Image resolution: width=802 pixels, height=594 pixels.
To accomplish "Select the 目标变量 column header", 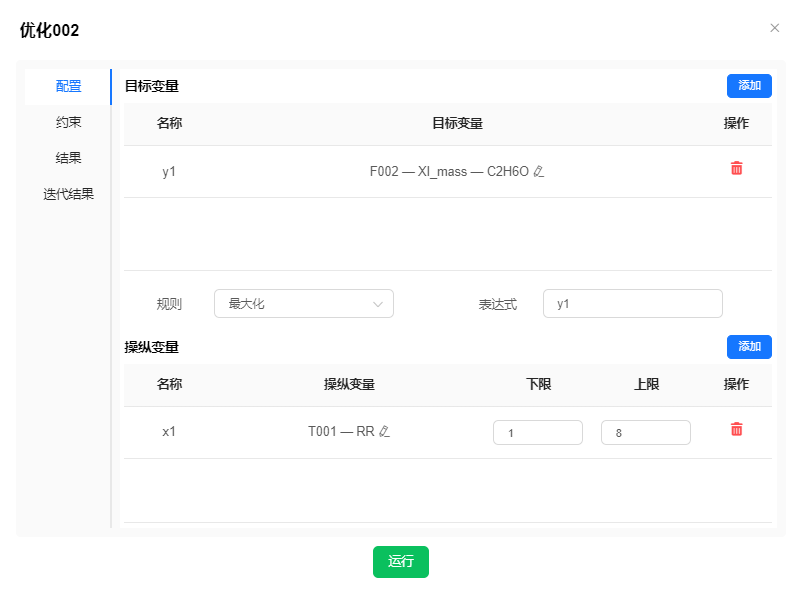I will click(457, 123).
